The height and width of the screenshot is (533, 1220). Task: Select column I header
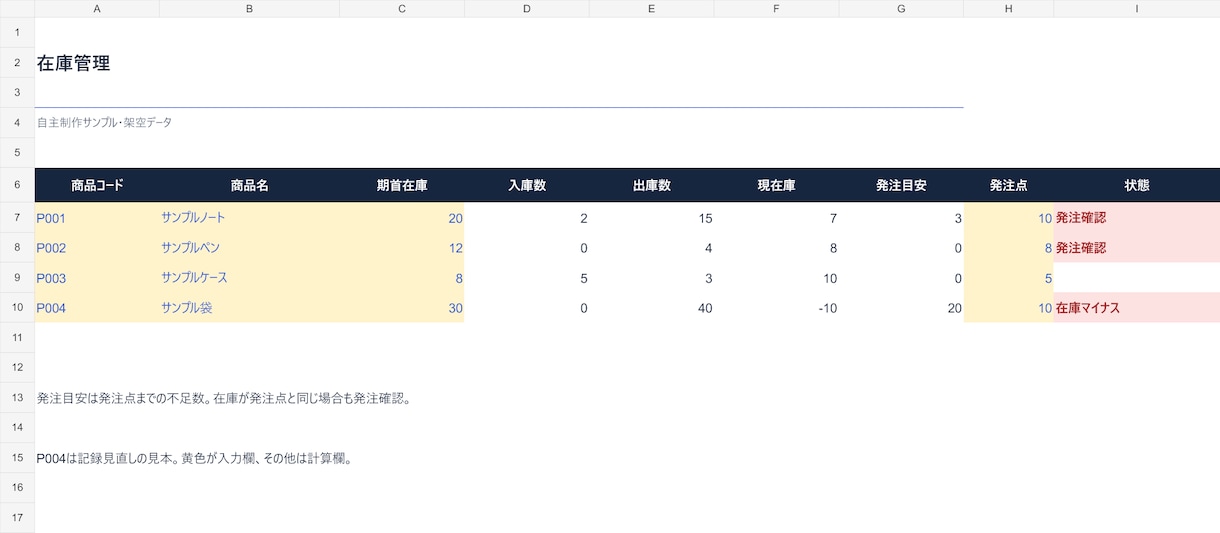point(1137,8)
